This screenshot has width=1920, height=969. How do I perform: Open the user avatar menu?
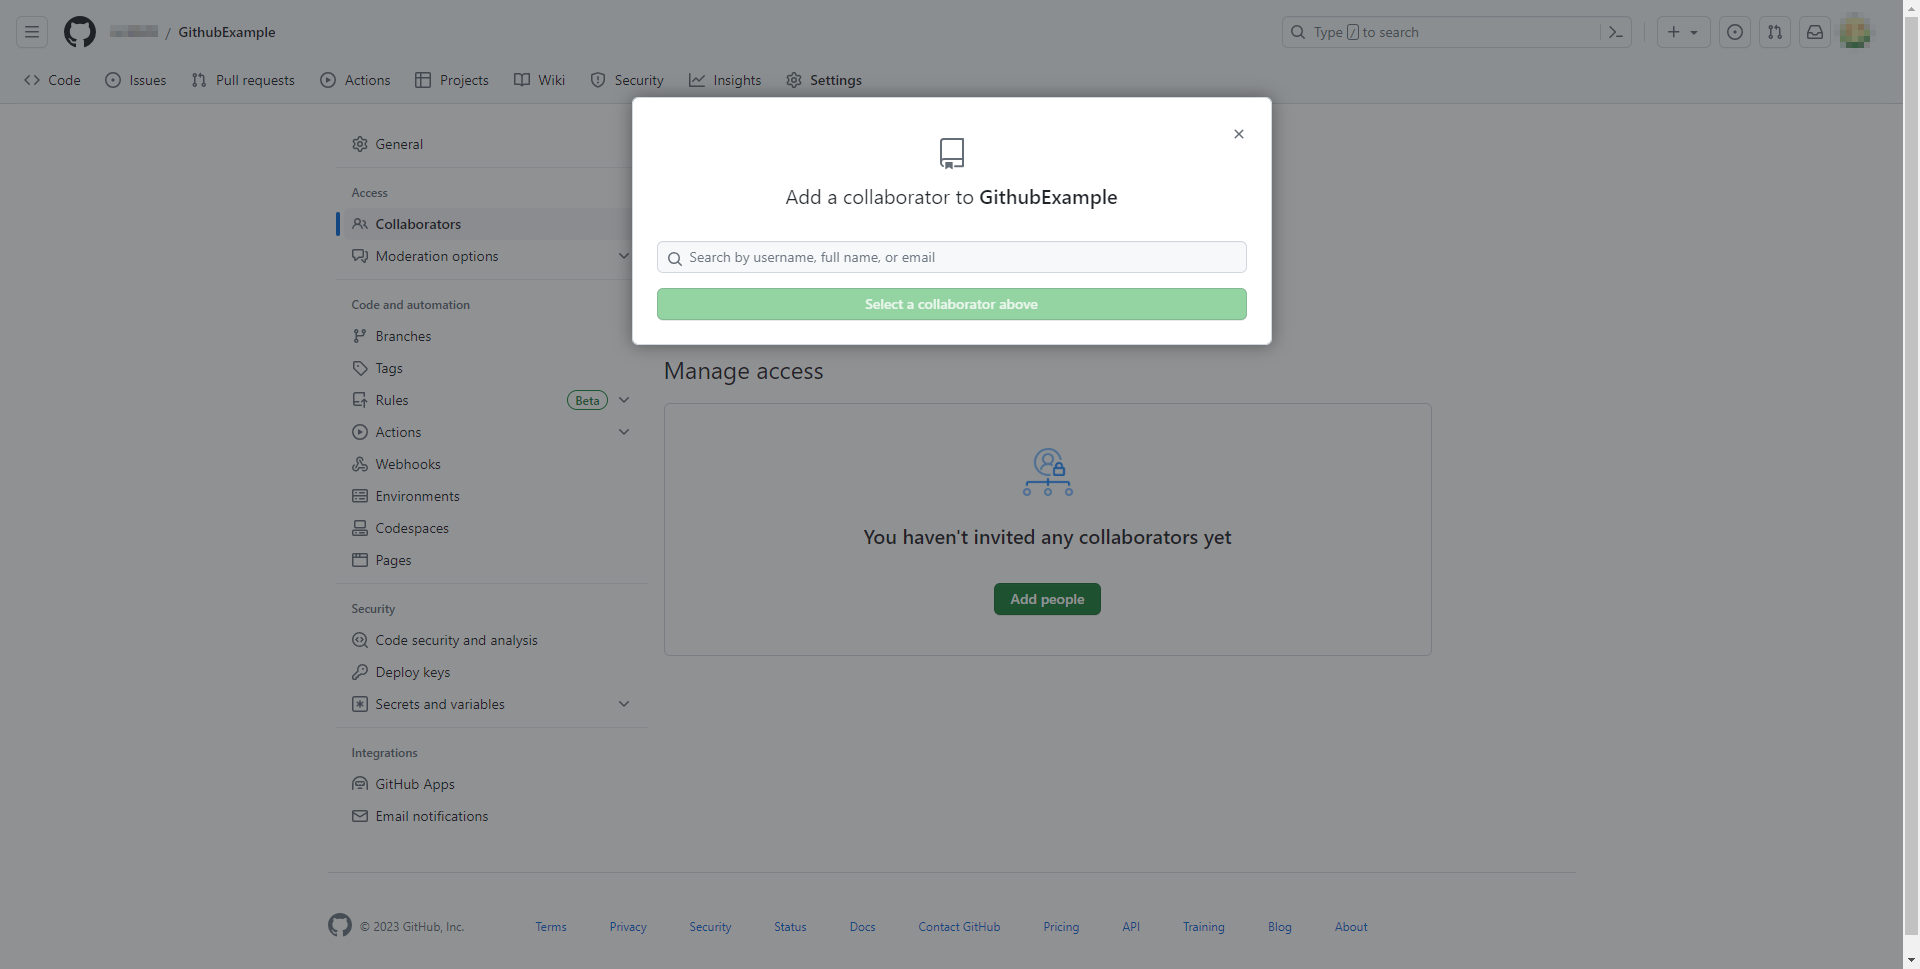1855,32
